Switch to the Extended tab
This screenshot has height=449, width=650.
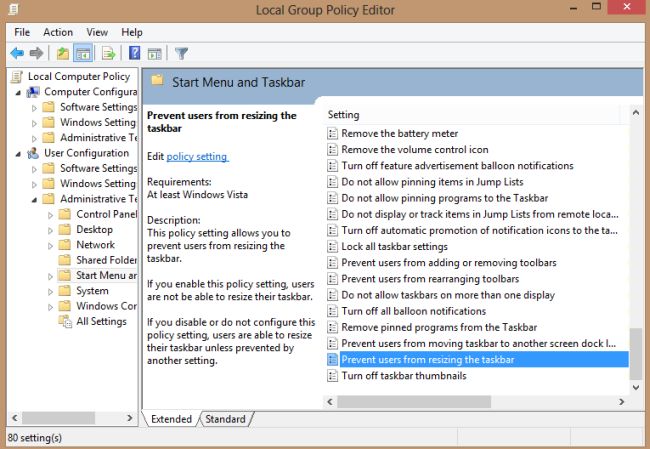click(x=171, y=419)
